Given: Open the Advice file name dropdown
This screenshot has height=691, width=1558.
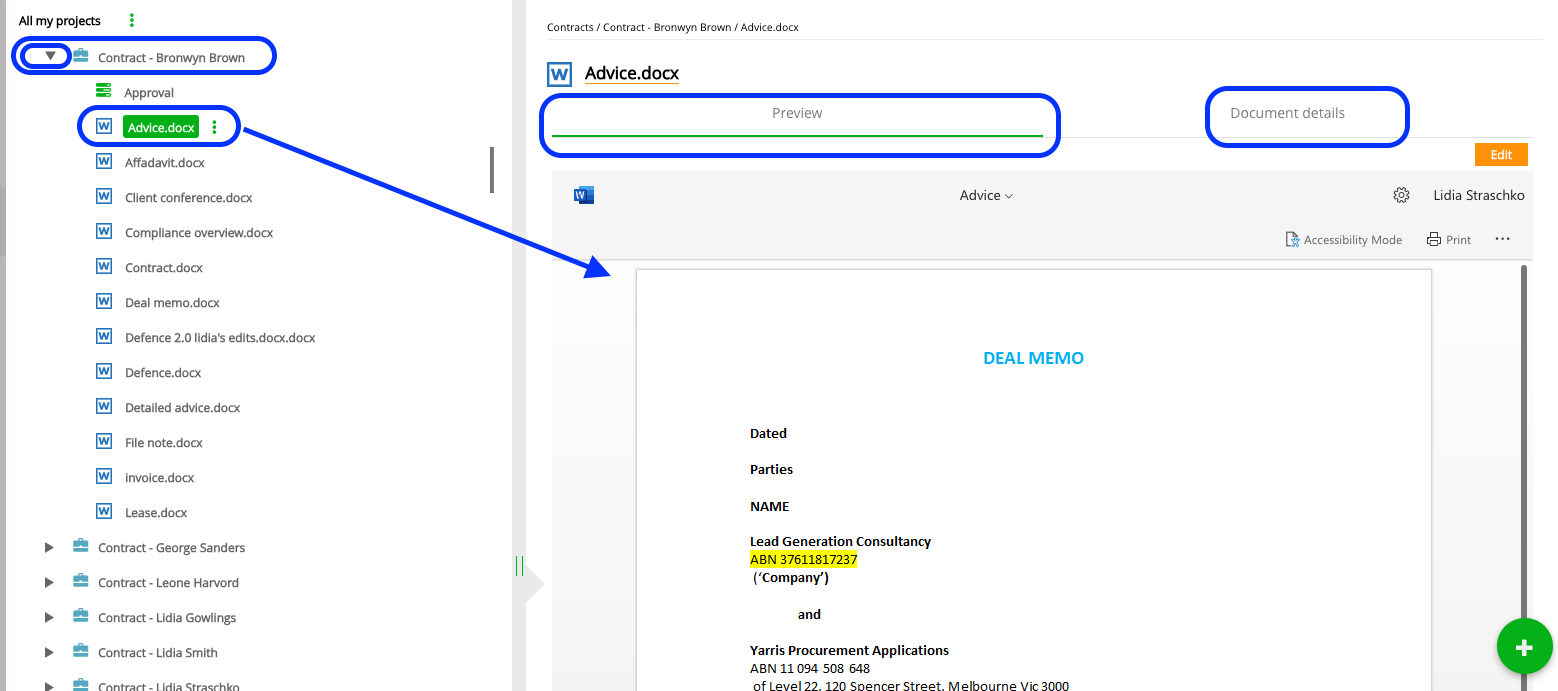Looking at the screenshot, I should (986, 195).
